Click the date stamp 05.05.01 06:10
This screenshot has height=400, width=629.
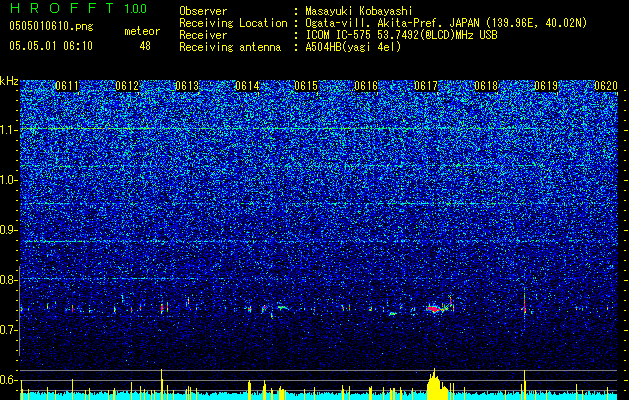(51, 46)
